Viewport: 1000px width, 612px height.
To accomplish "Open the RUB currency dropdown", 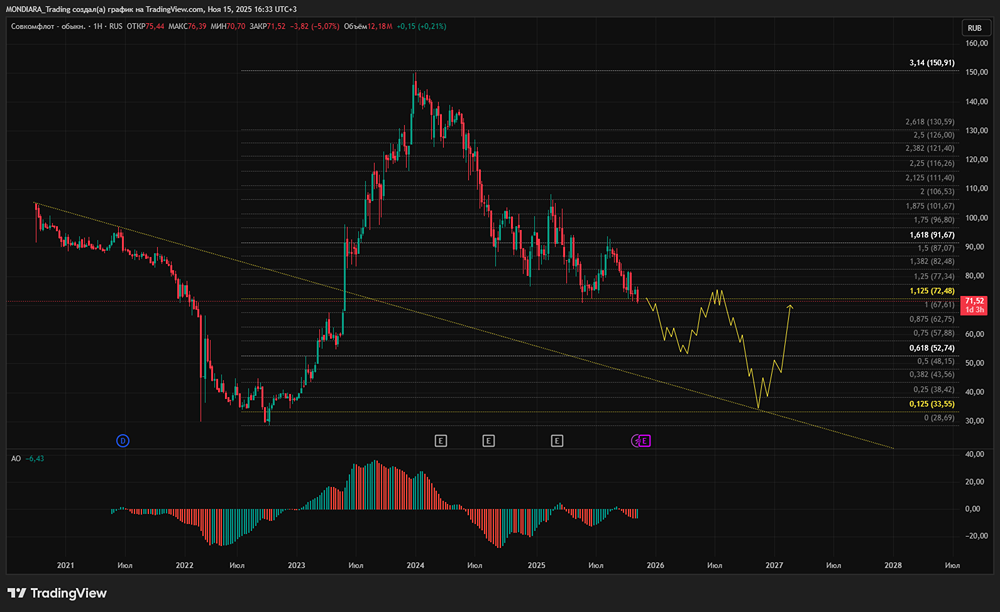I will pyautogui.click(x=973, y=28).
